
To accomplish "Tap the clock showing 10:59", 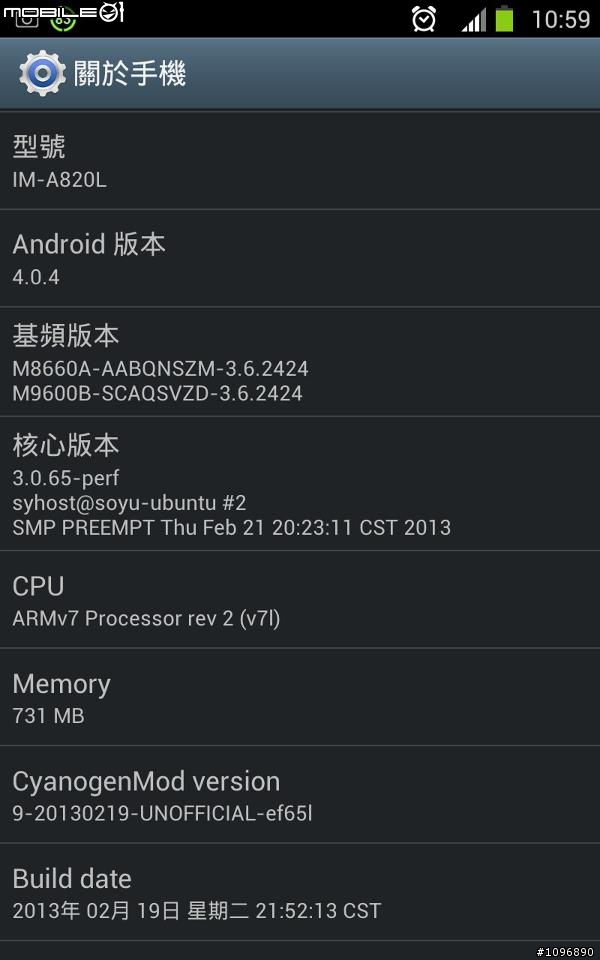I will point(561,20).
